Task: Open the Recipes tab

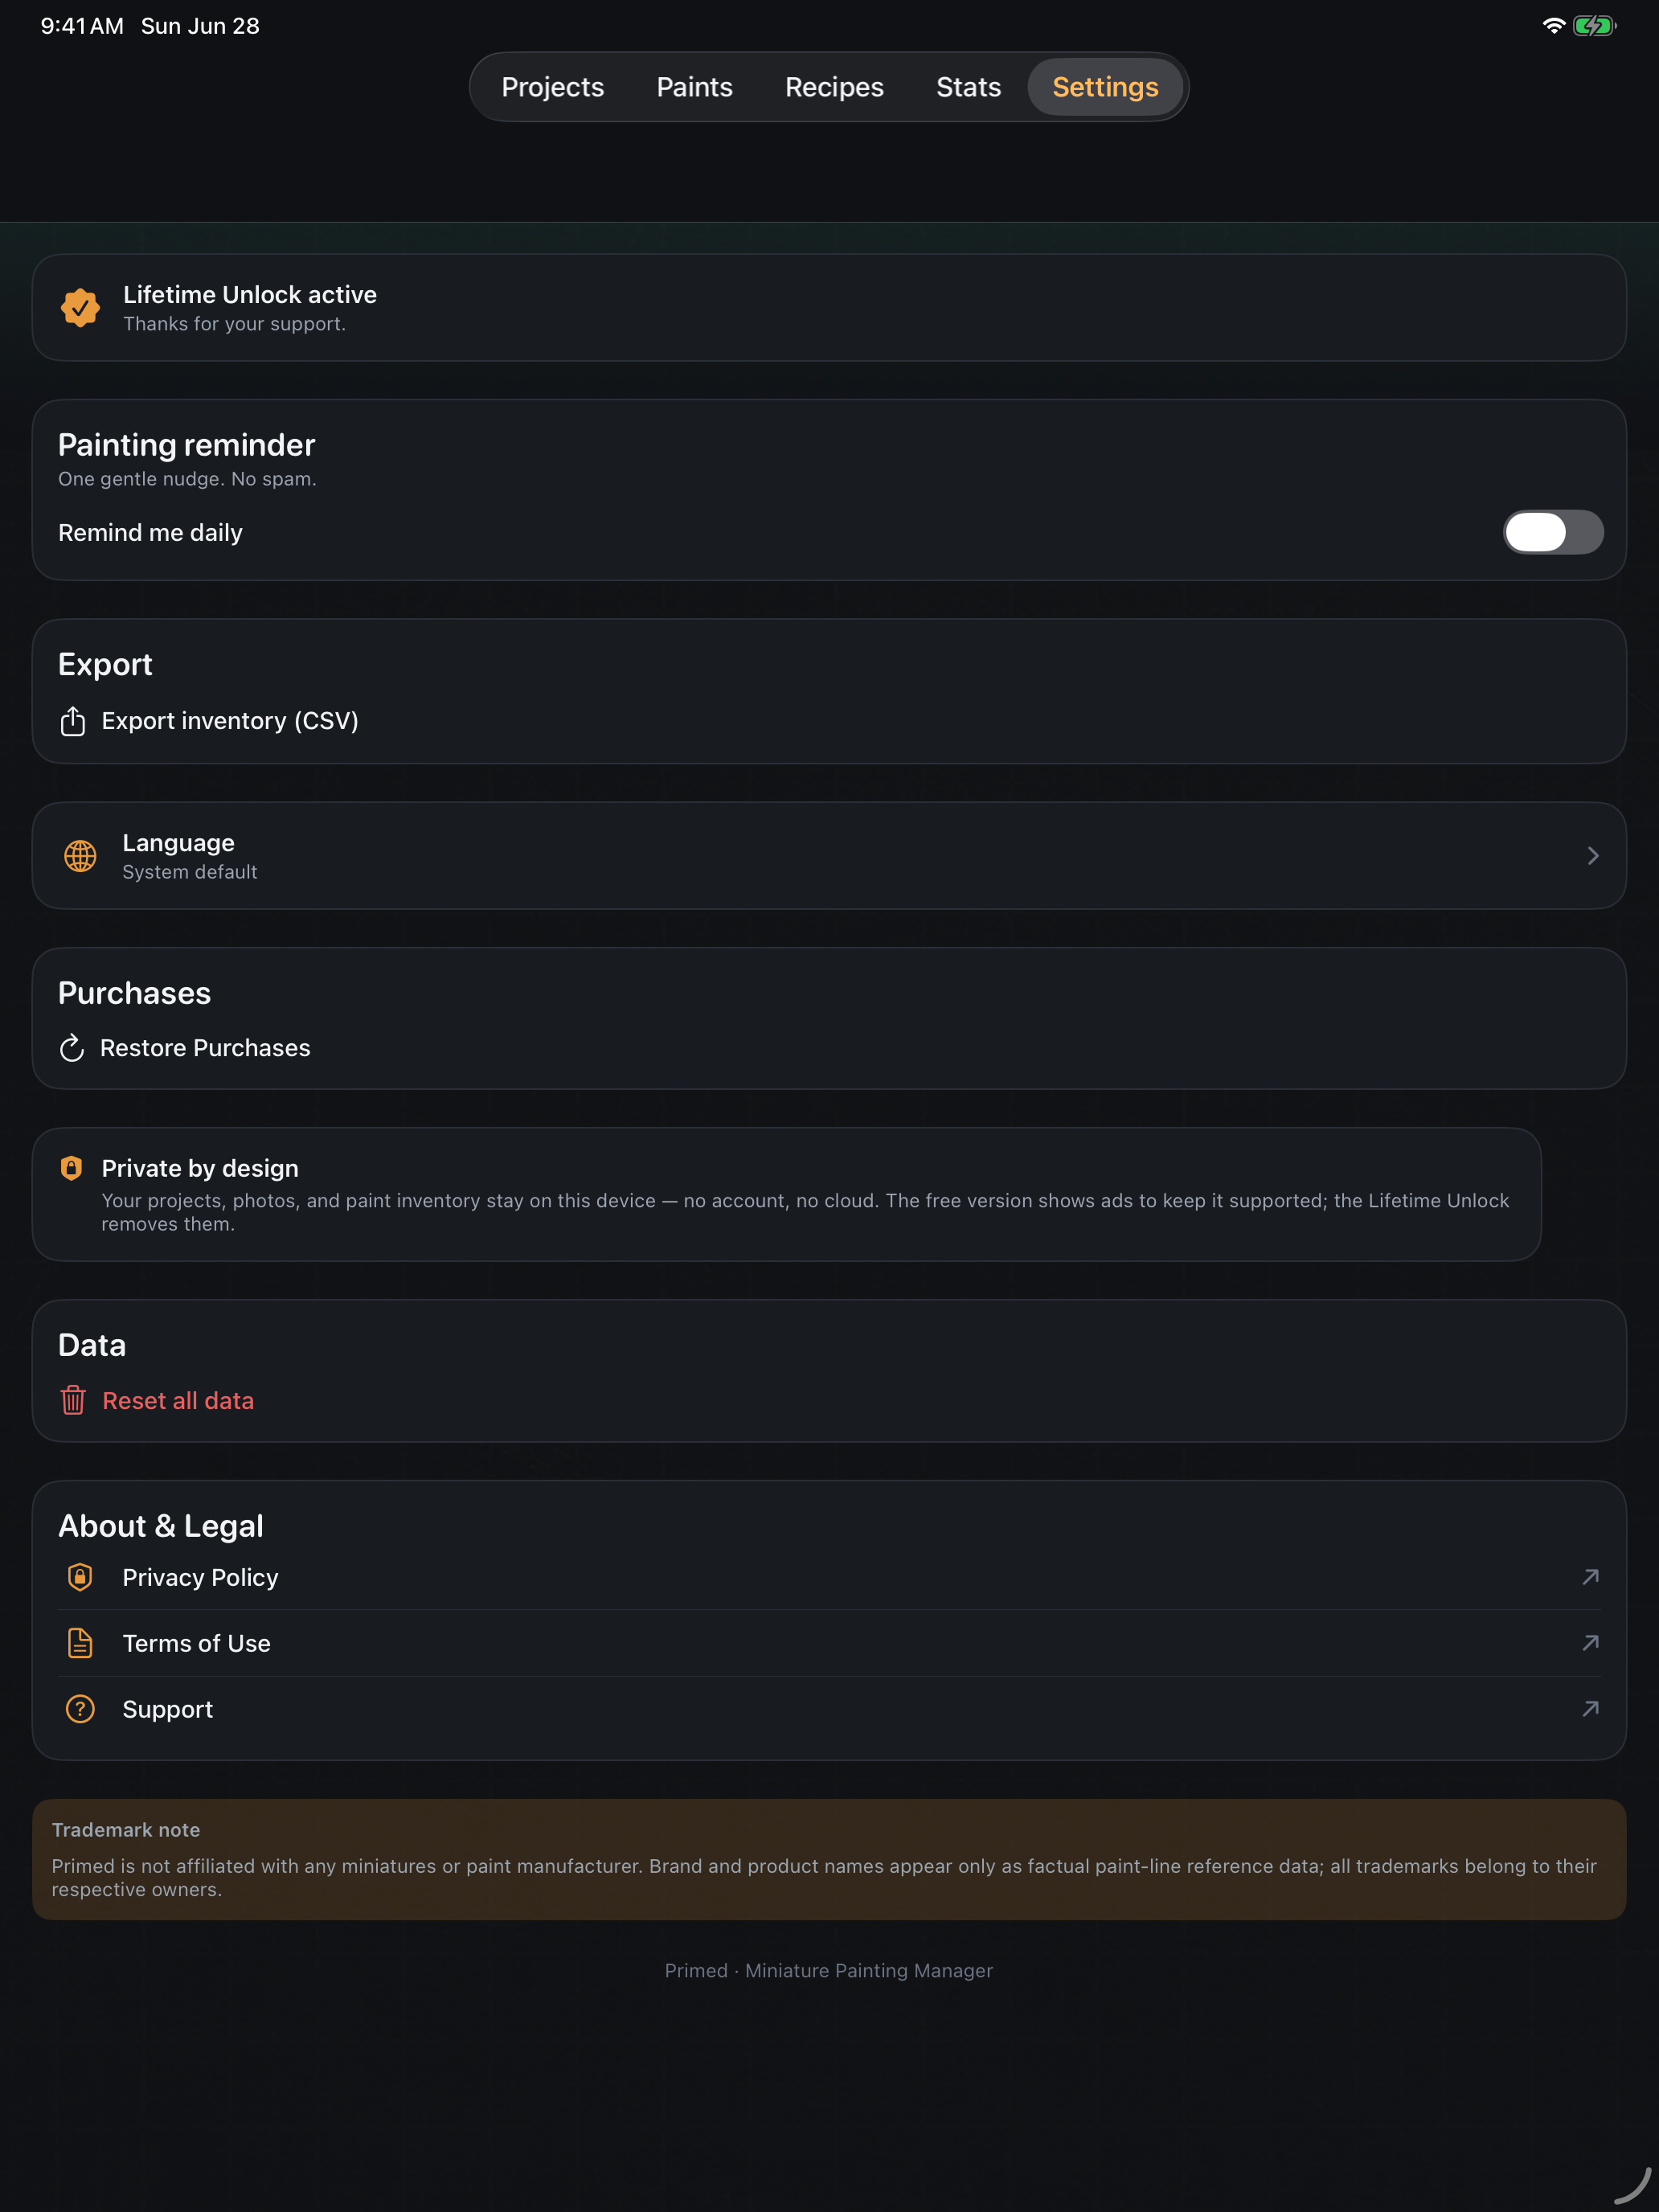Action: pyautogui.click(x=834, y=87)
